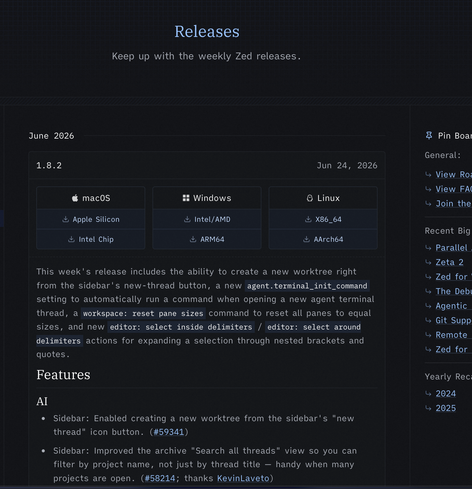Open the 2025 yearly recap
This screenshot has width=472, height=489.
(446, 408)
